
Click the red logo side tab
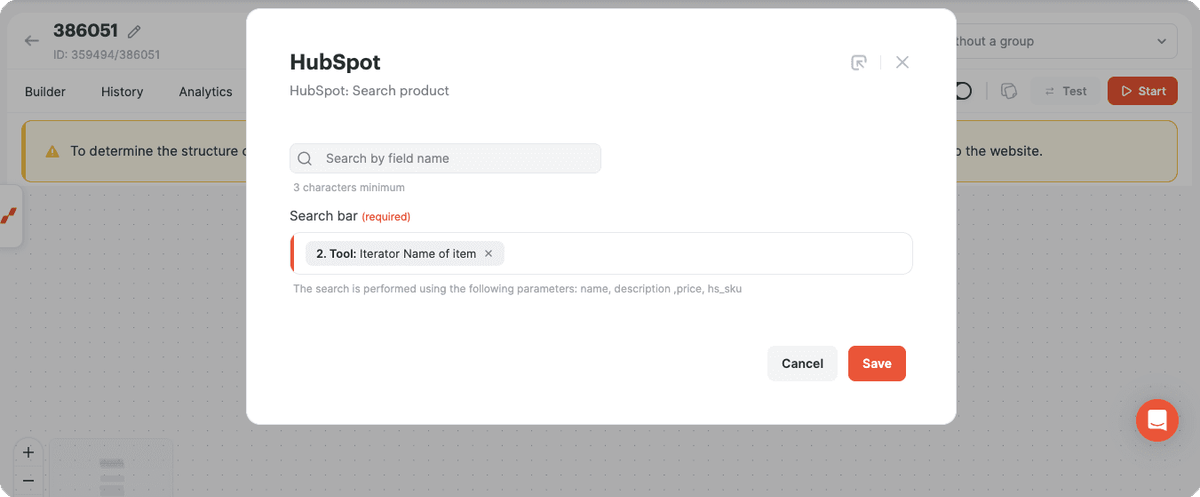tap(9, 216)
